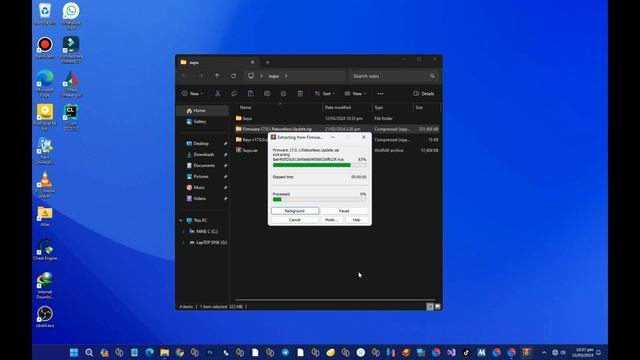The image size is (640, 360).
Task: Add a new Explorer tab
Action: click(x=268, y=62)
